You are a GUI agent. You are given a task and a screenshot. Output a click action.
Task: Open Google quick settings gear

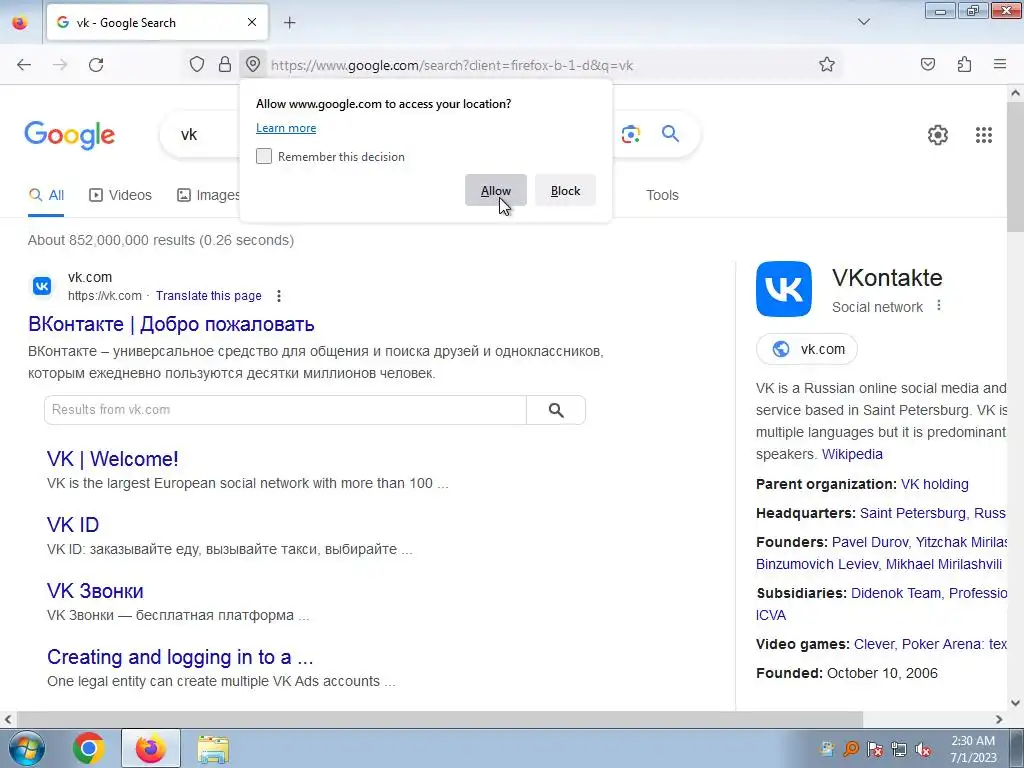tap(938, 135)
